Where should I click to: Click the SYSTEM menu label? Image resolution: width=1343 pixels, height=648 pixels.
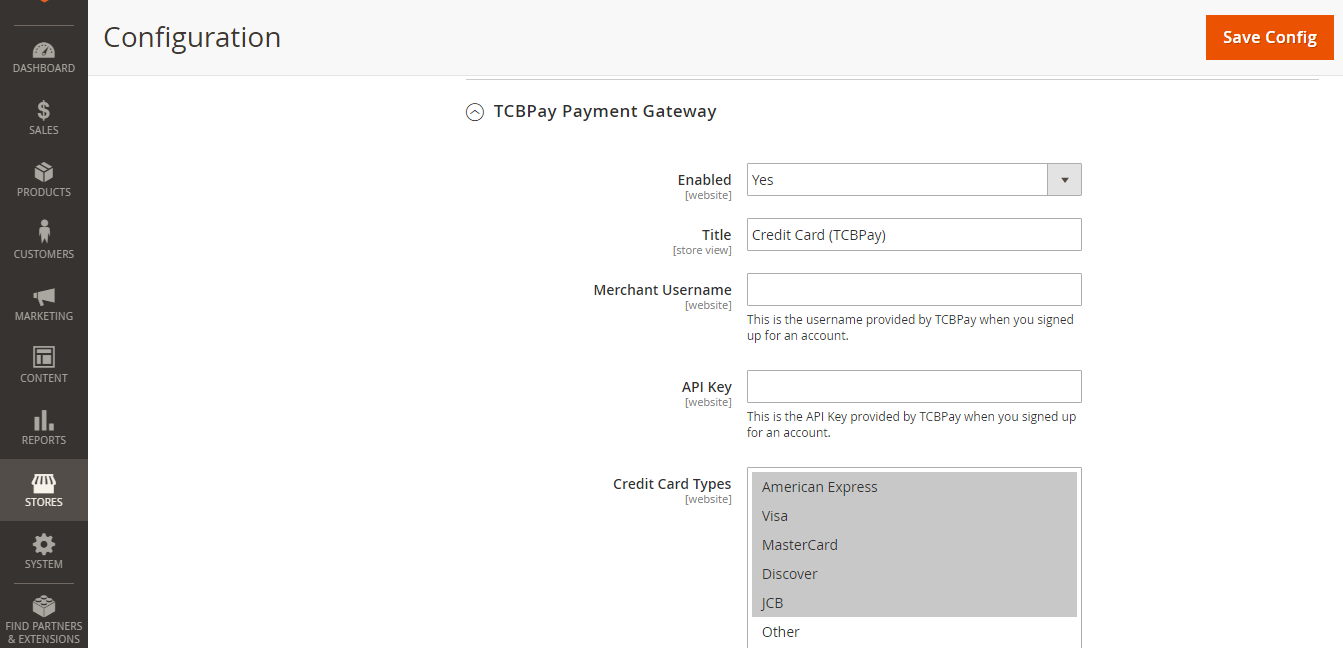[44, 564]
